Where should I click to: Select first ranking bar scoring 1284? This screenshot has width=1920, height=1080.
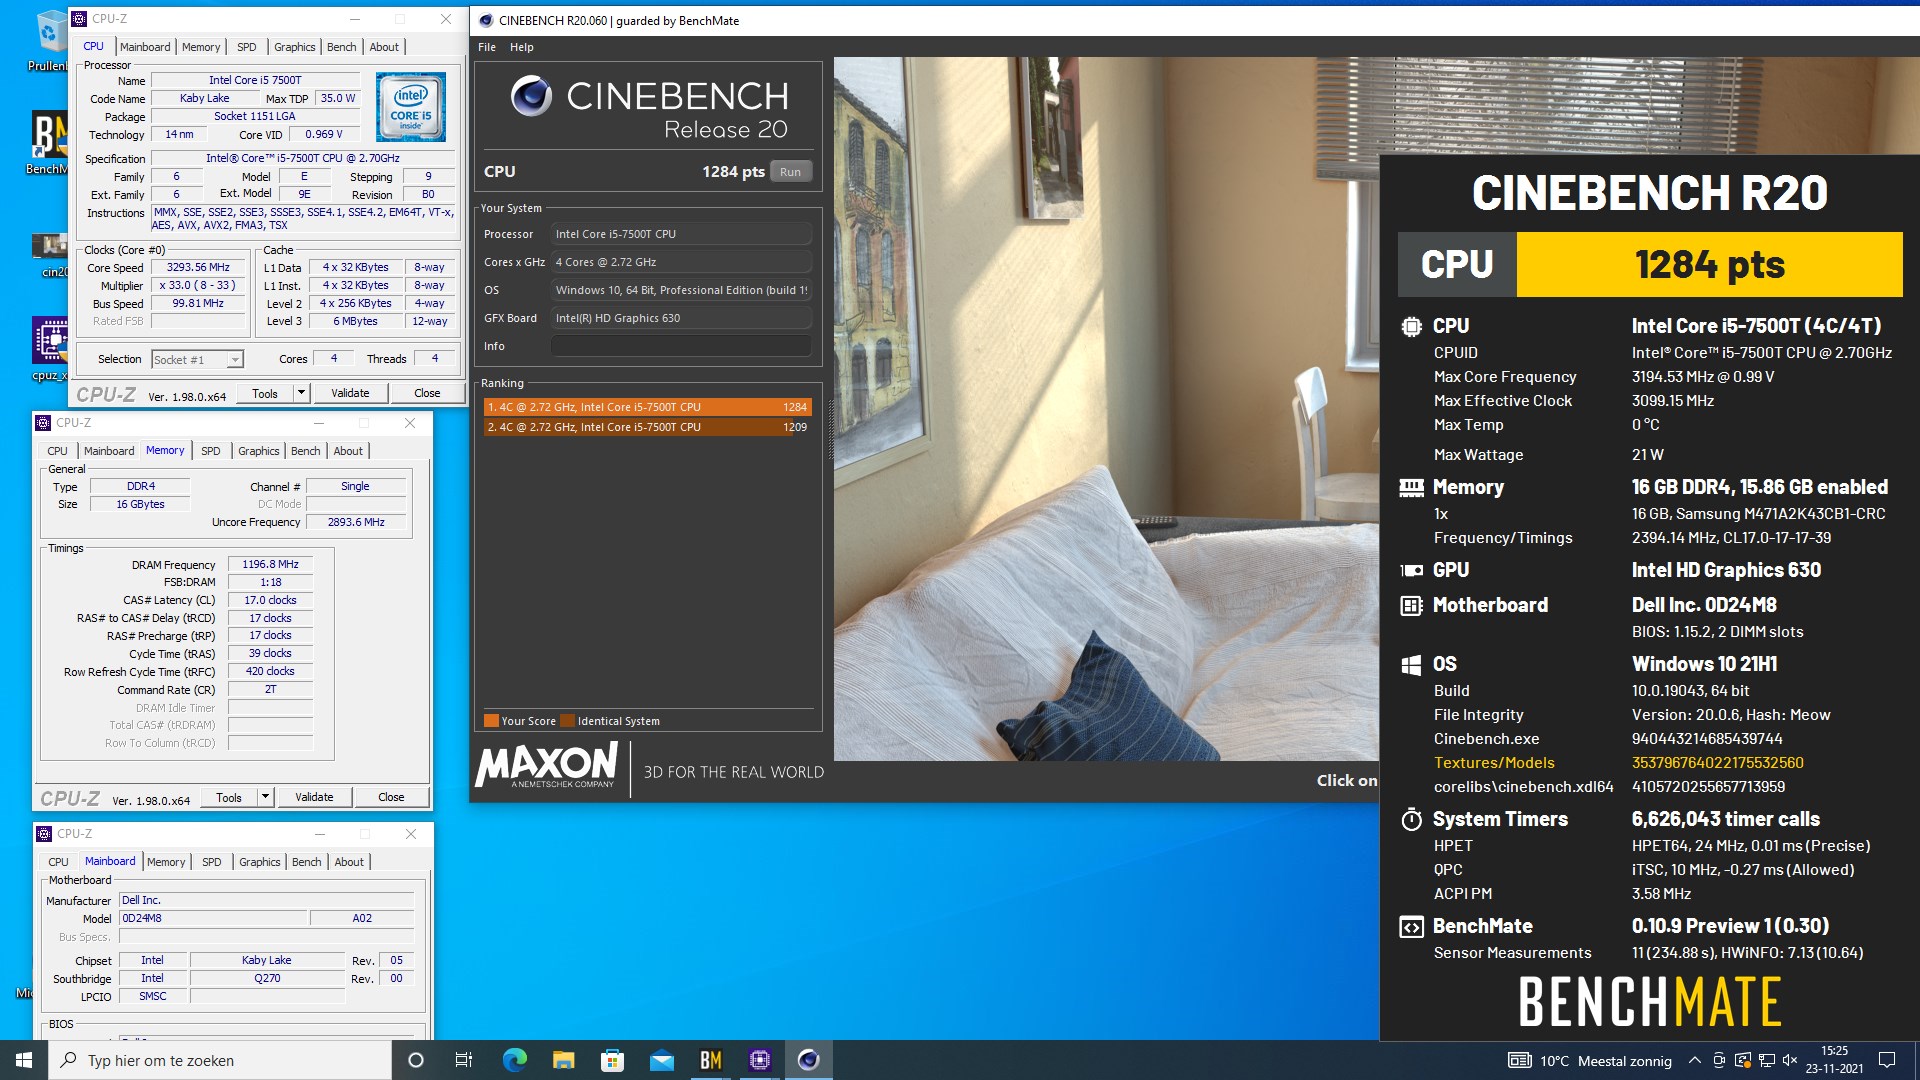(647, 407)
